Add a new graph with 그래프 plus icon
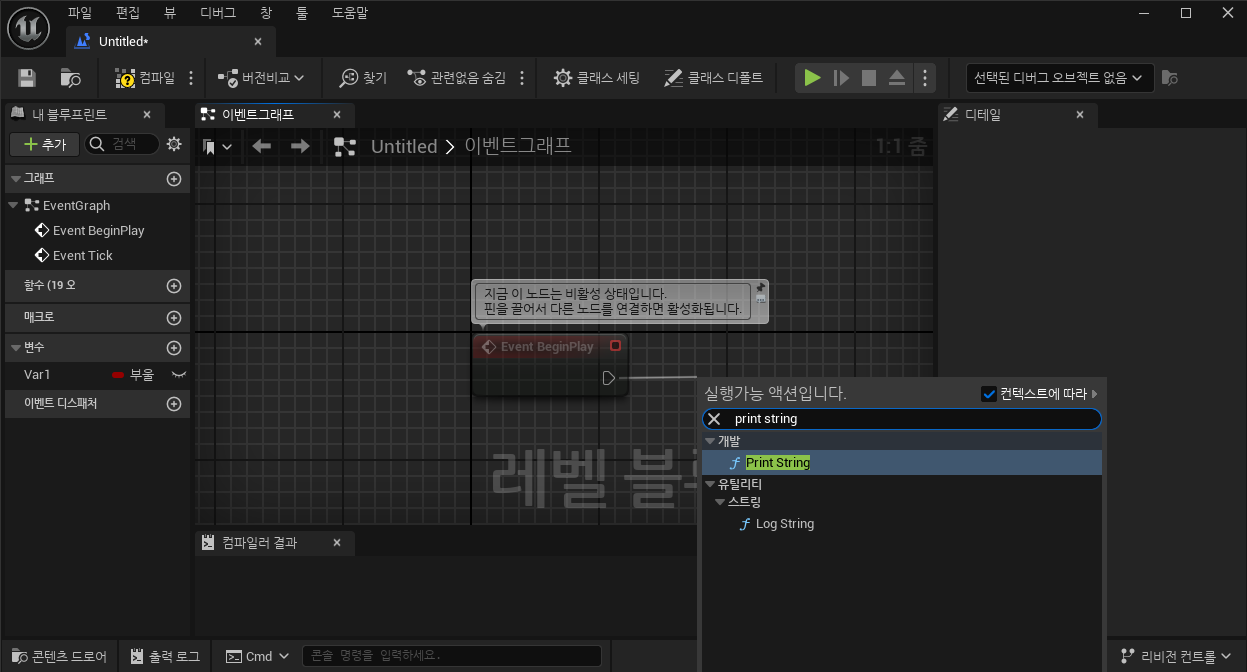This screenshot has width=1247, height=672. coord(174,179)
